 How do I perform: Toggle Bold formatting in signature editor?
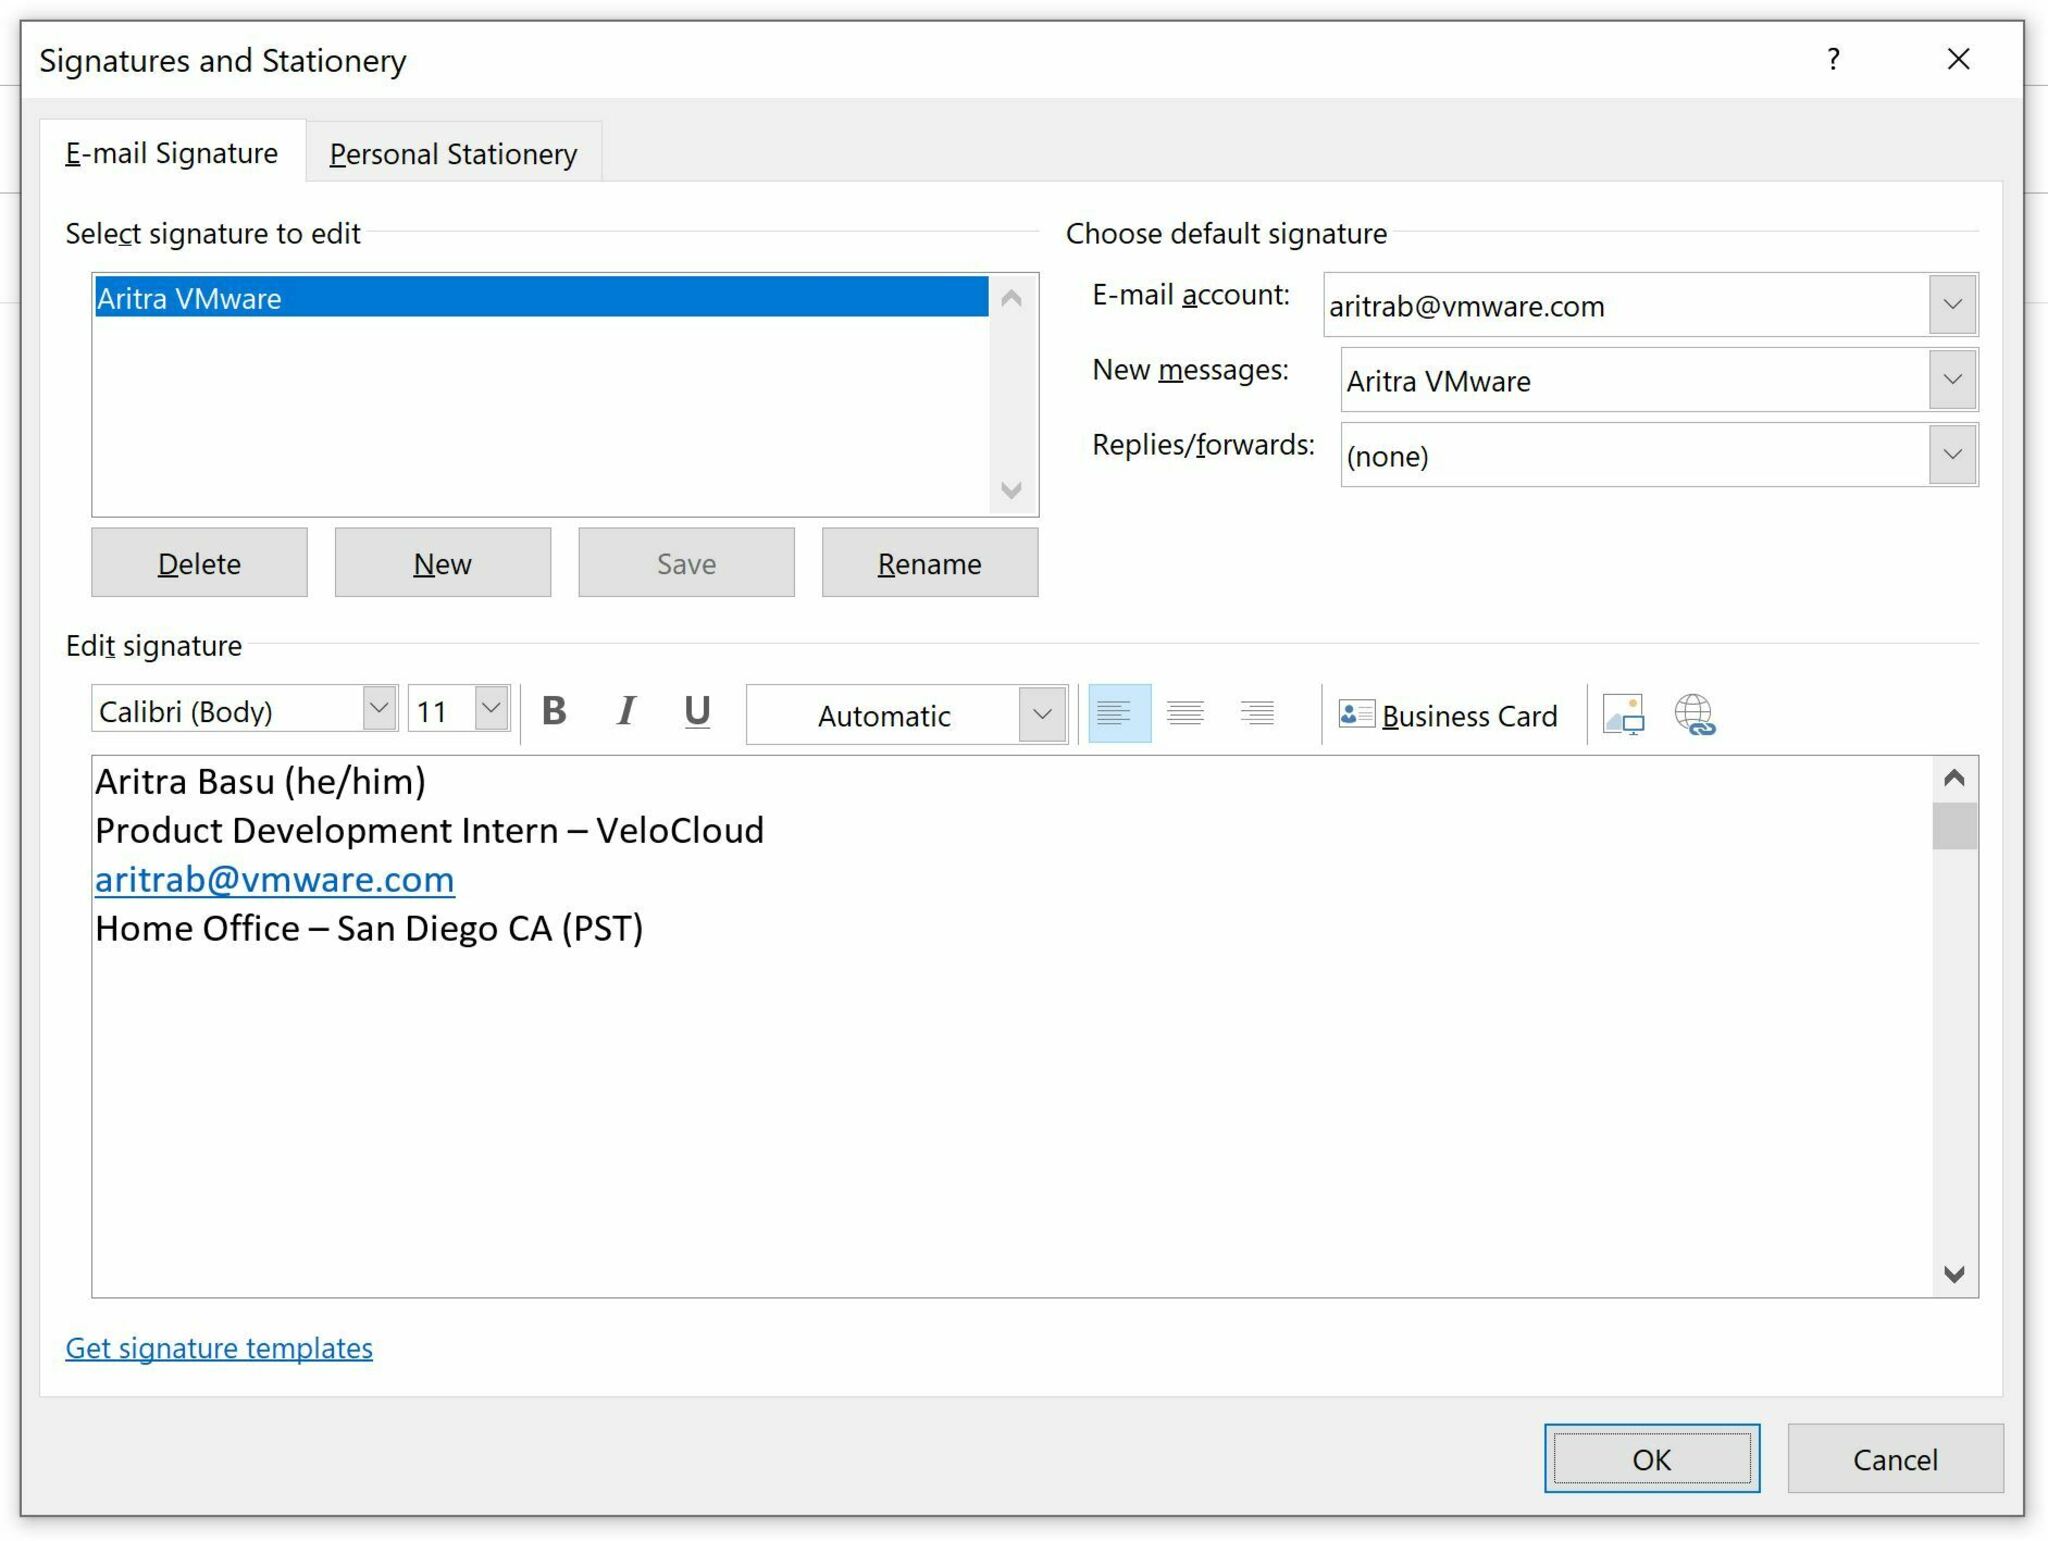point(554,712)
